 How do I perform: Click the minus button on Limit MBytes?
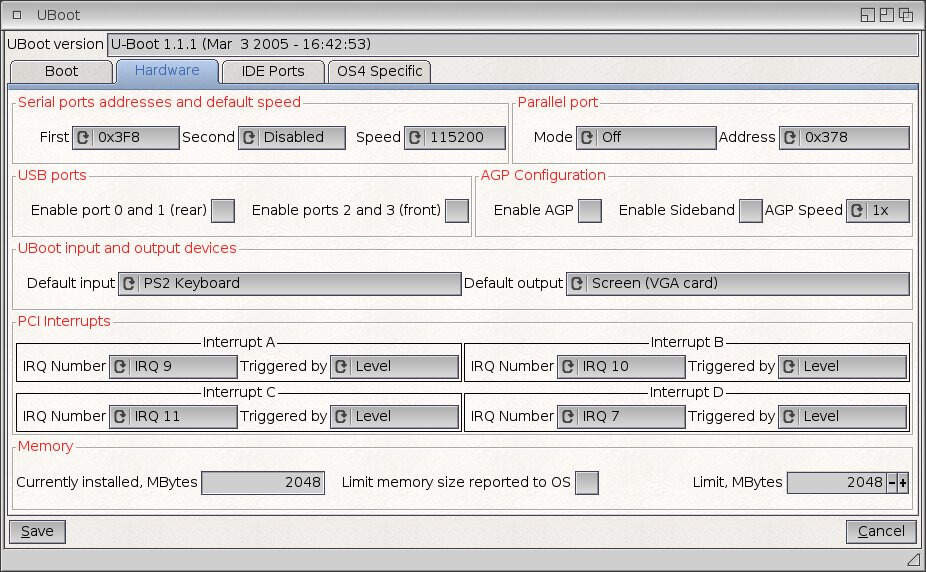coord(892,483)
